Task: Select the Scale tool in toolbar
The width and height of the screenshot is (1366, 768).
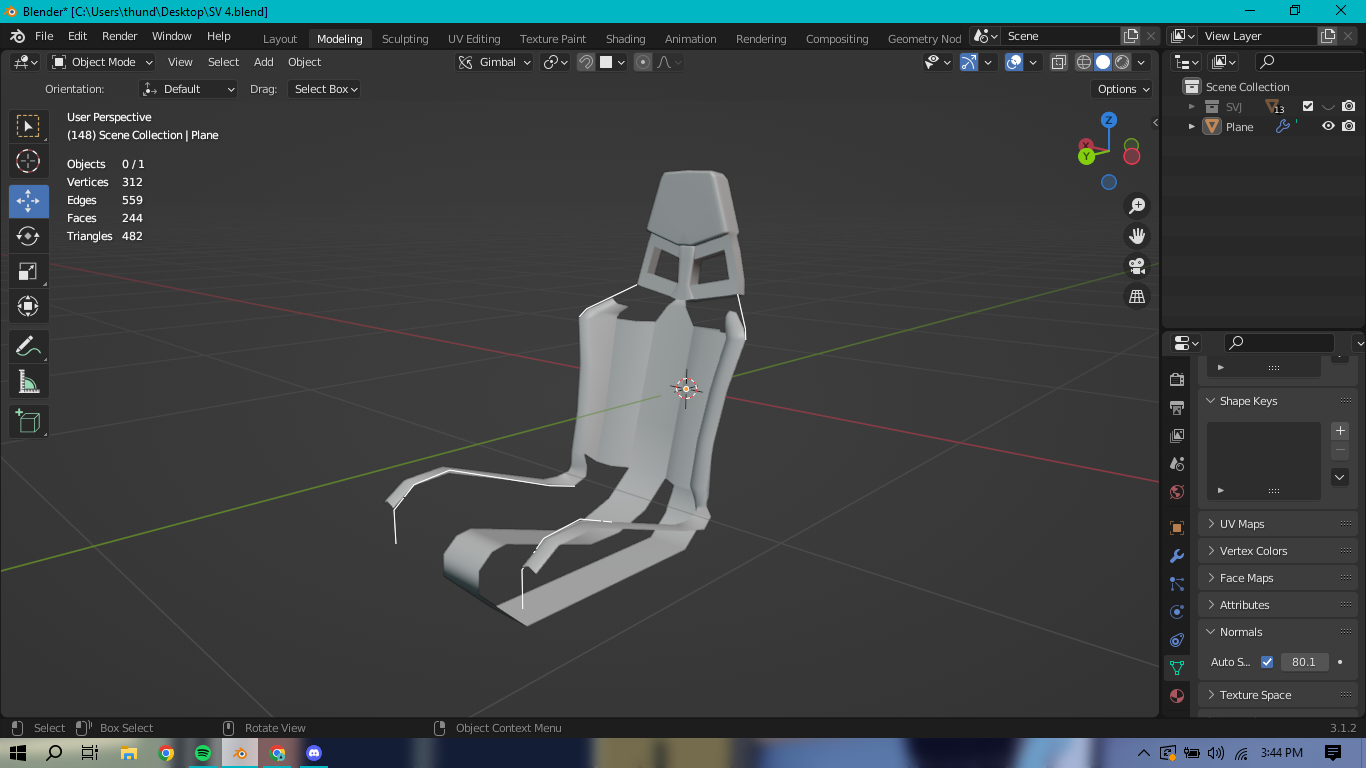Action: (28, 271)
